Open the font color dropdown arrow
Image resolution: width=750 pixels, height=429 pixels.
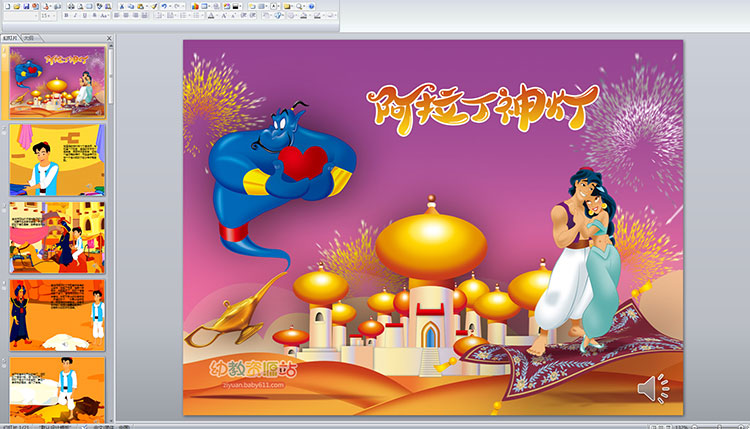click(x=217, y=15)
